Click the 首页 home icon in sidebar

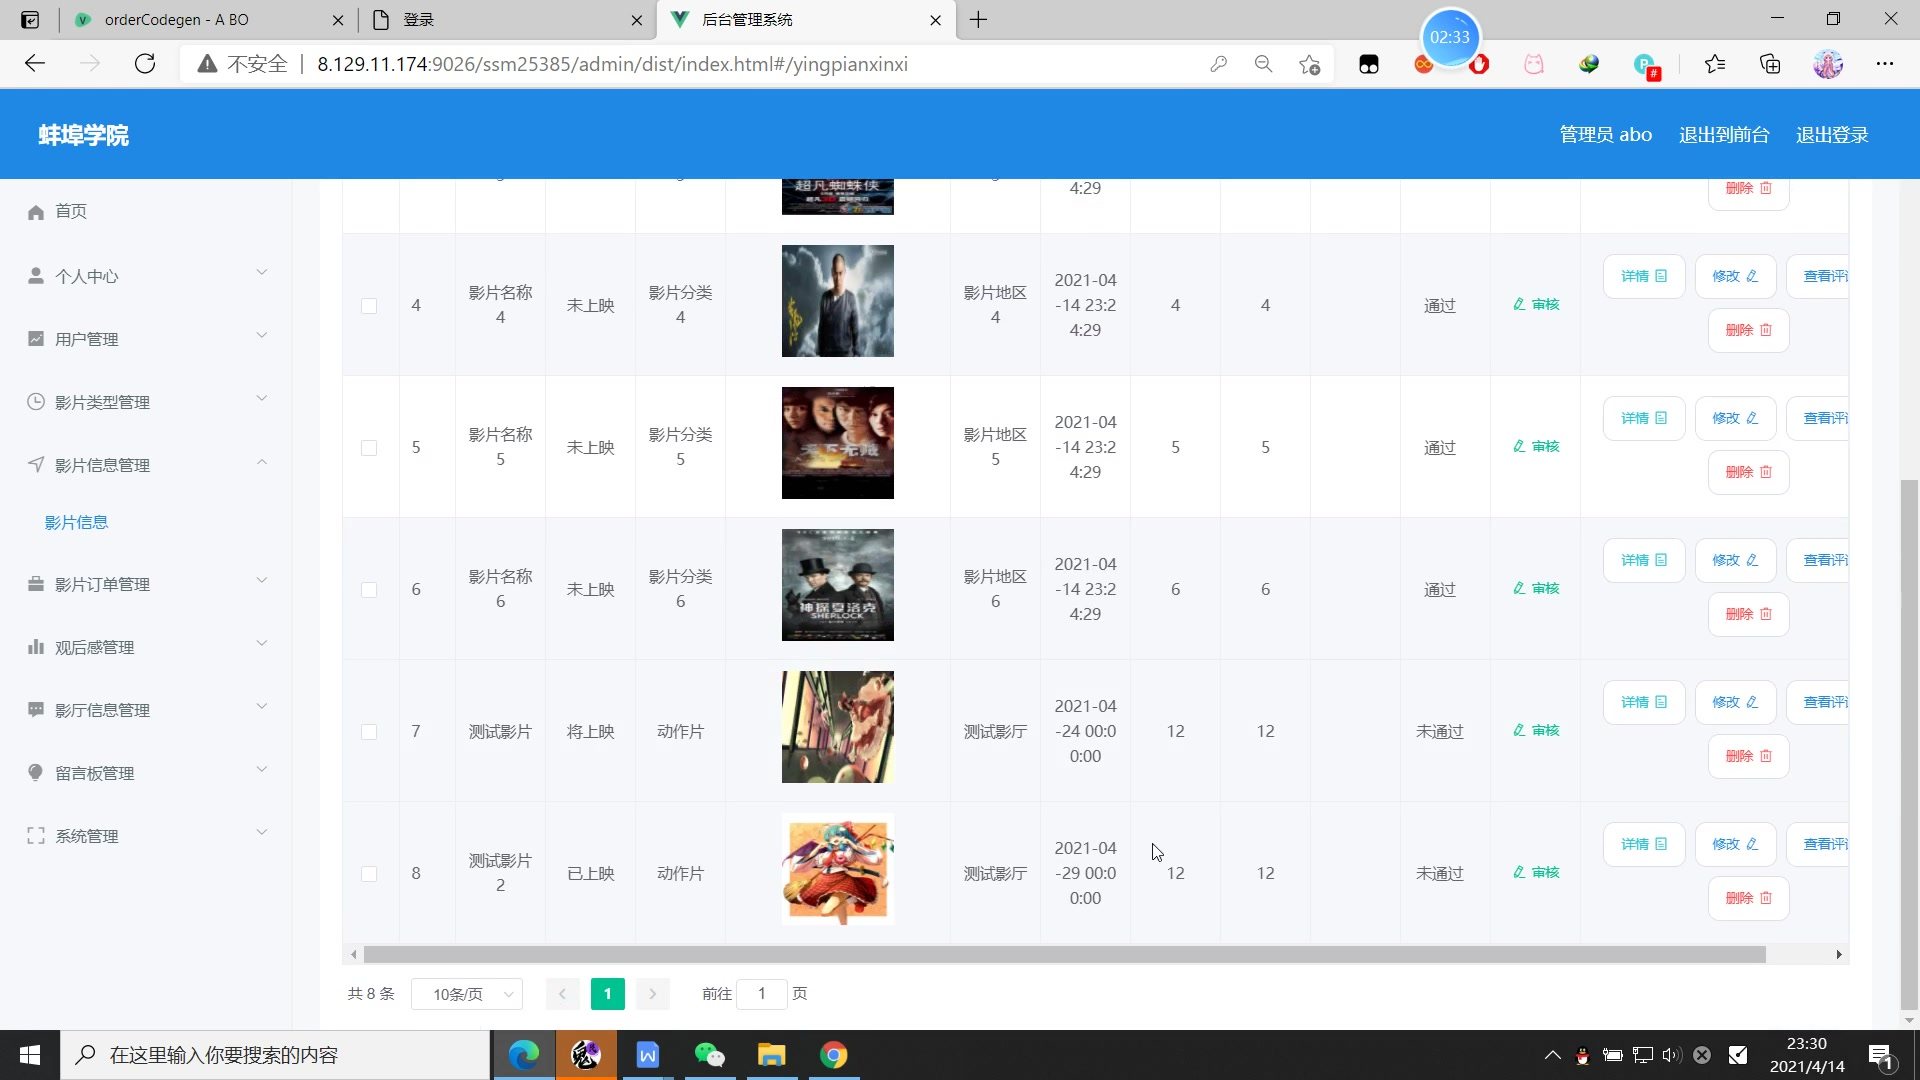coord(36,212)
